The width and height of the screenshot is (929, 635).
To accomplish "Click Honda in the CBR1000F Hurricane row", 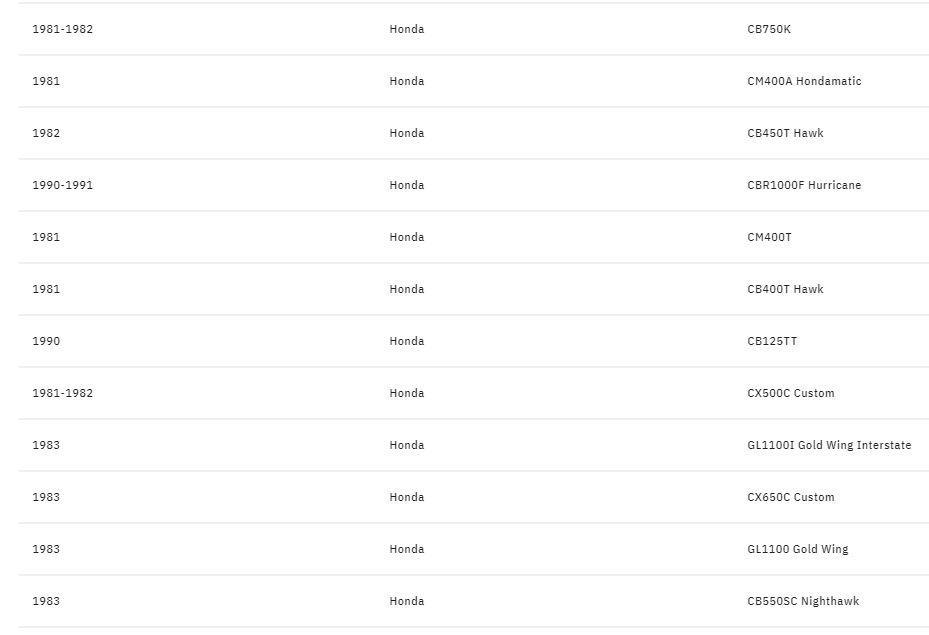I will pyautogui.click(x=406, y=185).
